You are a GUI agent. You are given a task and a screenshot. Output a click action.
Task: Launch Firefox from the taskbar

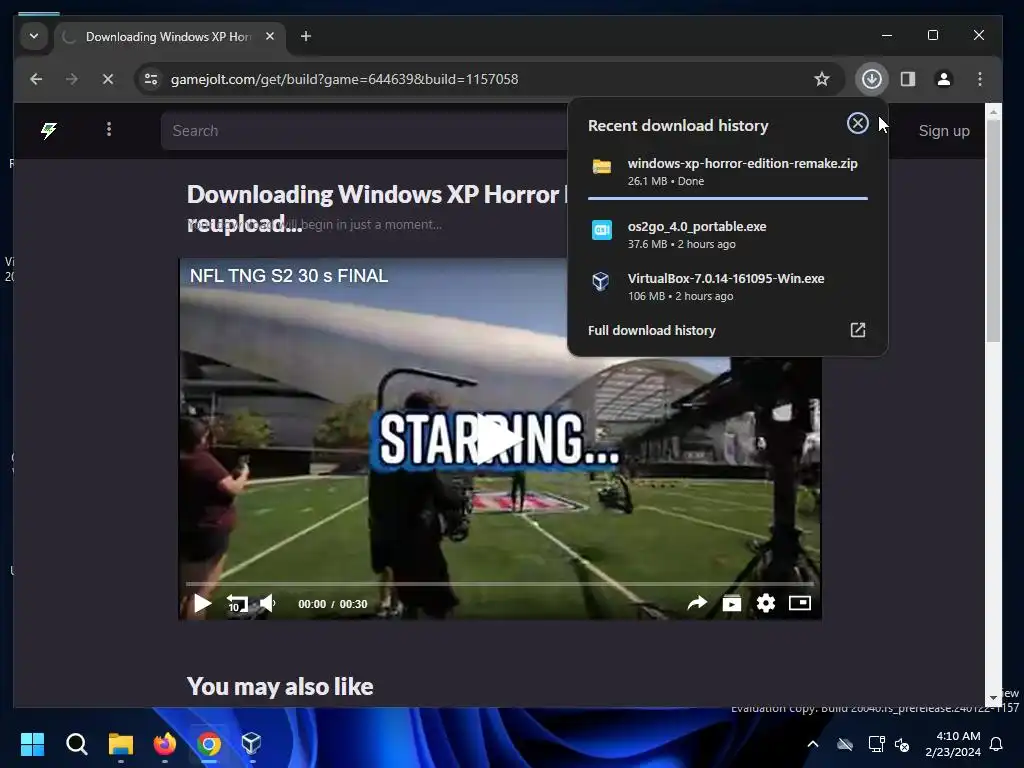coord(165,744)
